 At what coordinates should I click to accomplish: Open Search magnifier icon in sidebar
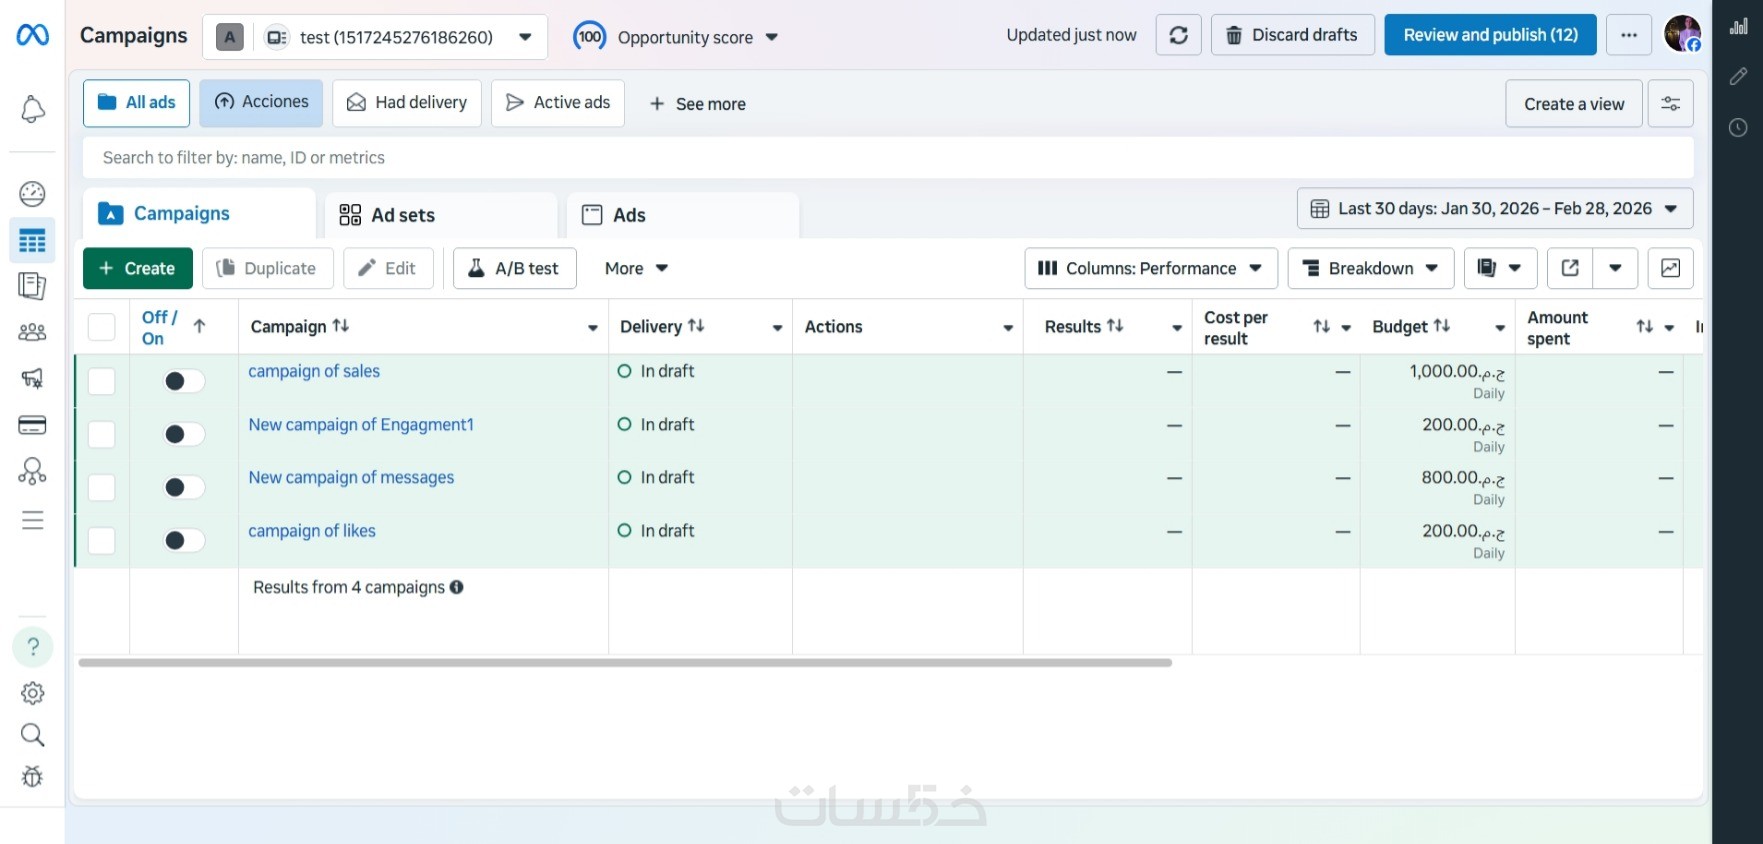[x=32, y=736]
